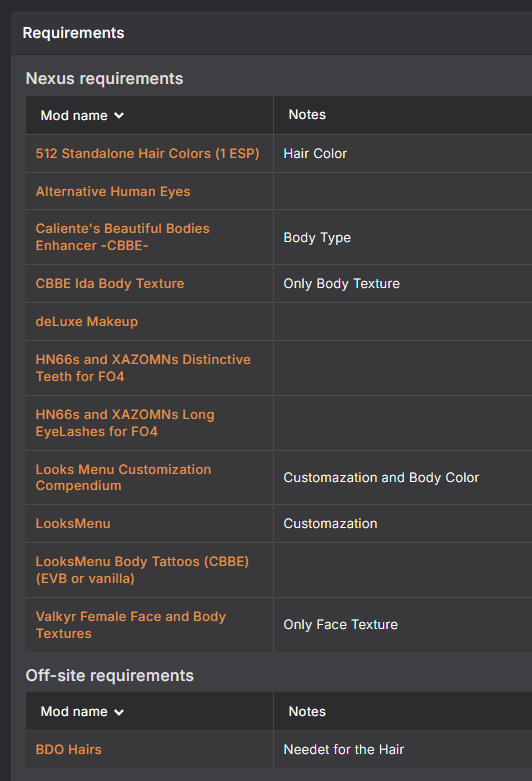Open HN66s Distinctive Teeth for FO4 link
The height and width of the screenshot is (781, 532).
click(143, 368)
